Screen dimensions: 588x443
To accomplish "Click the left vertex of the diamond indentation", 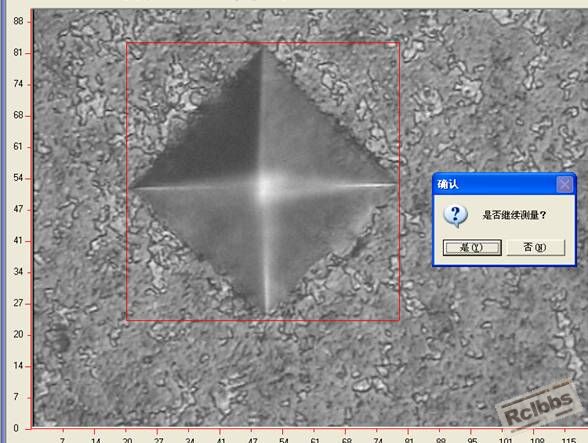I will [131, 188].
